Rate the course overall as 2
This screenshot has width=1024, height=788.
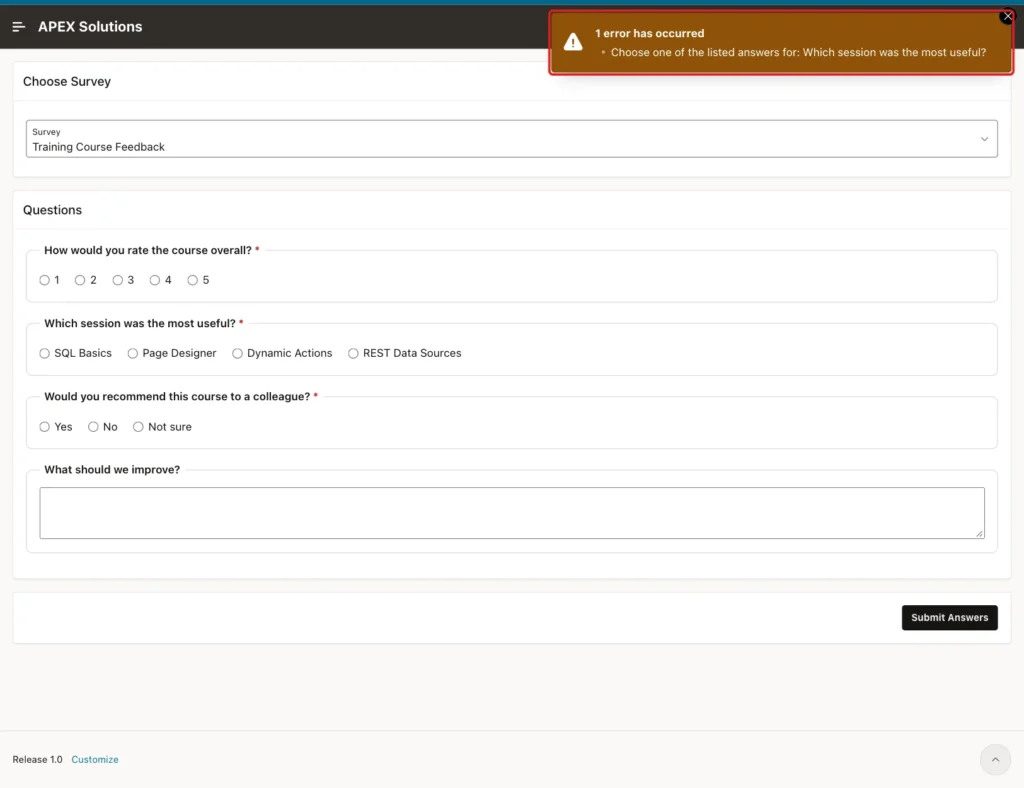pos(80,280)
